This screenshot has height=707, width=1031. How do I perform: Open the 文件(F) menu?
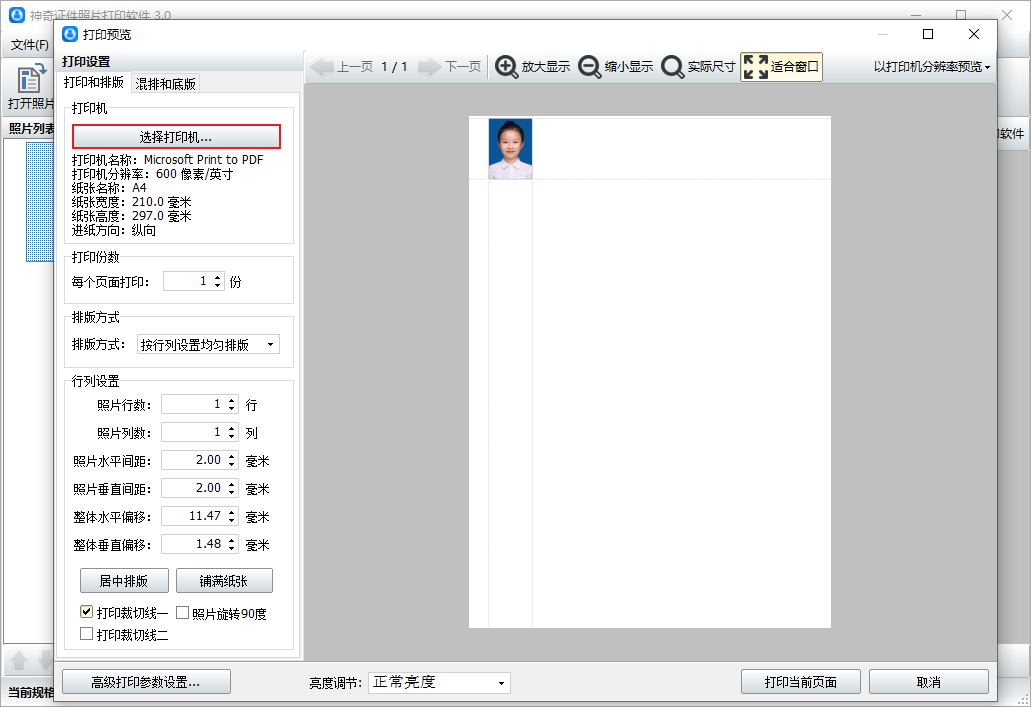pos(28,45)
